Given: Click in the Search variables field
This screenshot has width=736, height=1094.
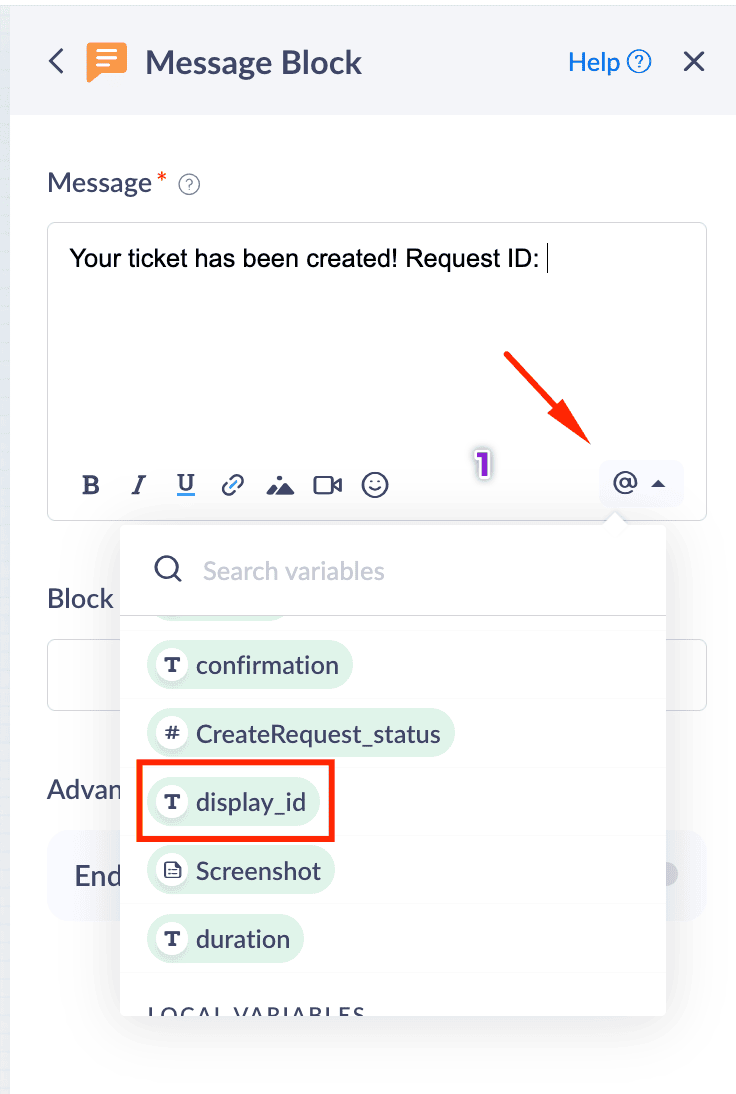Looking at the screenshot, I should [400, 571].
